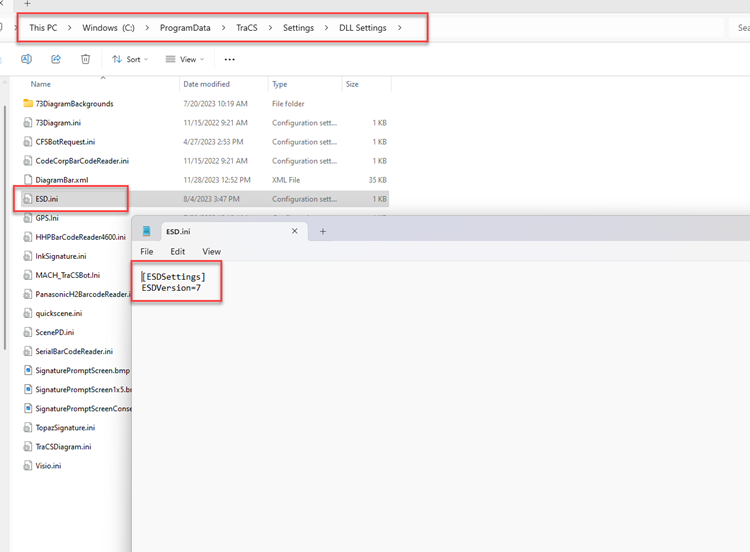Click the SignaturePromptScreen.bmp image file icon
Image resolution: width=750 pixels, height=552 pixels.
[28, 370]
